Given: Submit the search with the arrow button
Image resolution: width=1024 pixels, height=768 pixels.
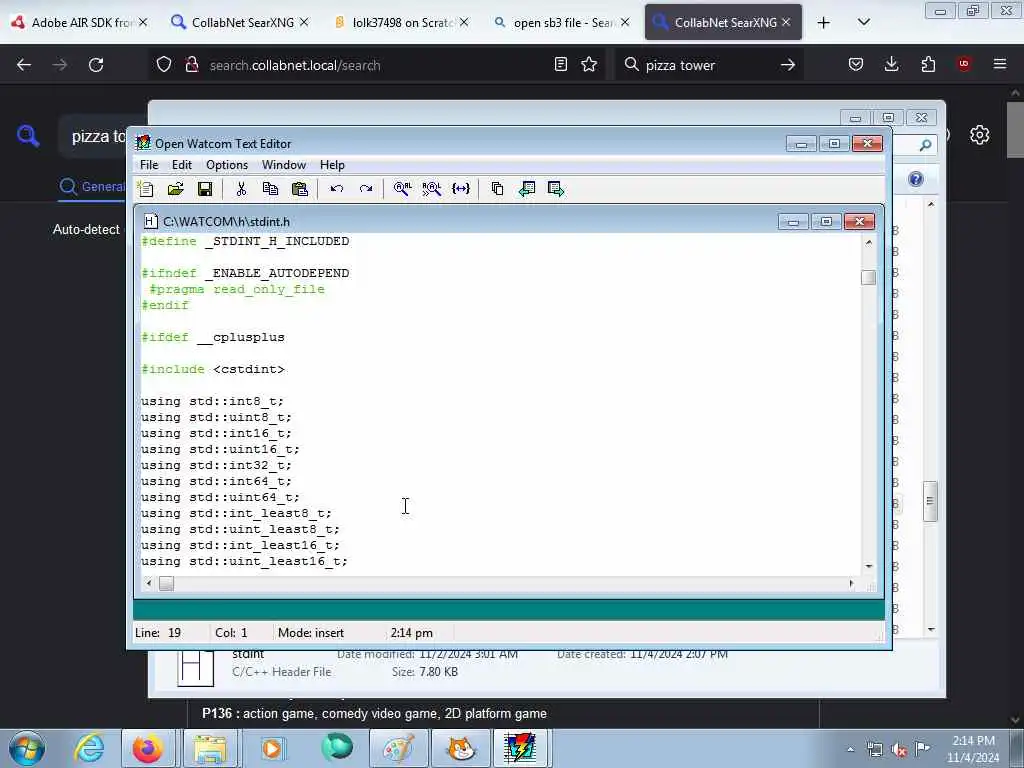Looking at the screenshot, I should [788, 65].
